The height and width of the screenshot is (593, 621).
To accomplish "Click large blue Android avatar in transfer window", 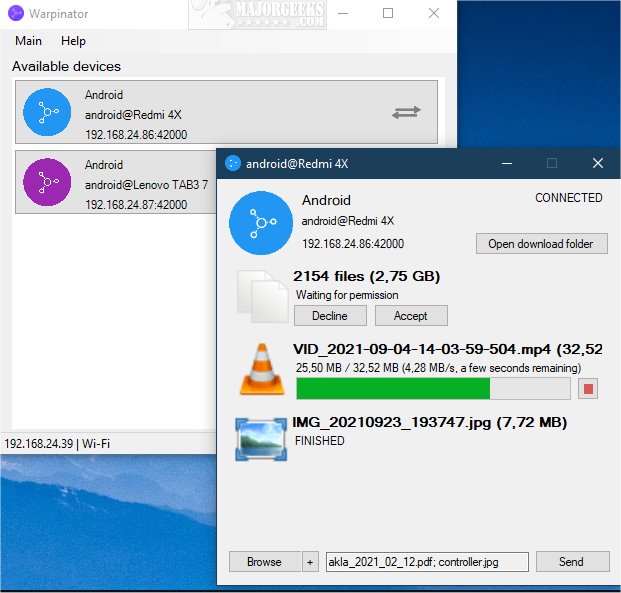I will pyautogui.click(x=261, y=223).
